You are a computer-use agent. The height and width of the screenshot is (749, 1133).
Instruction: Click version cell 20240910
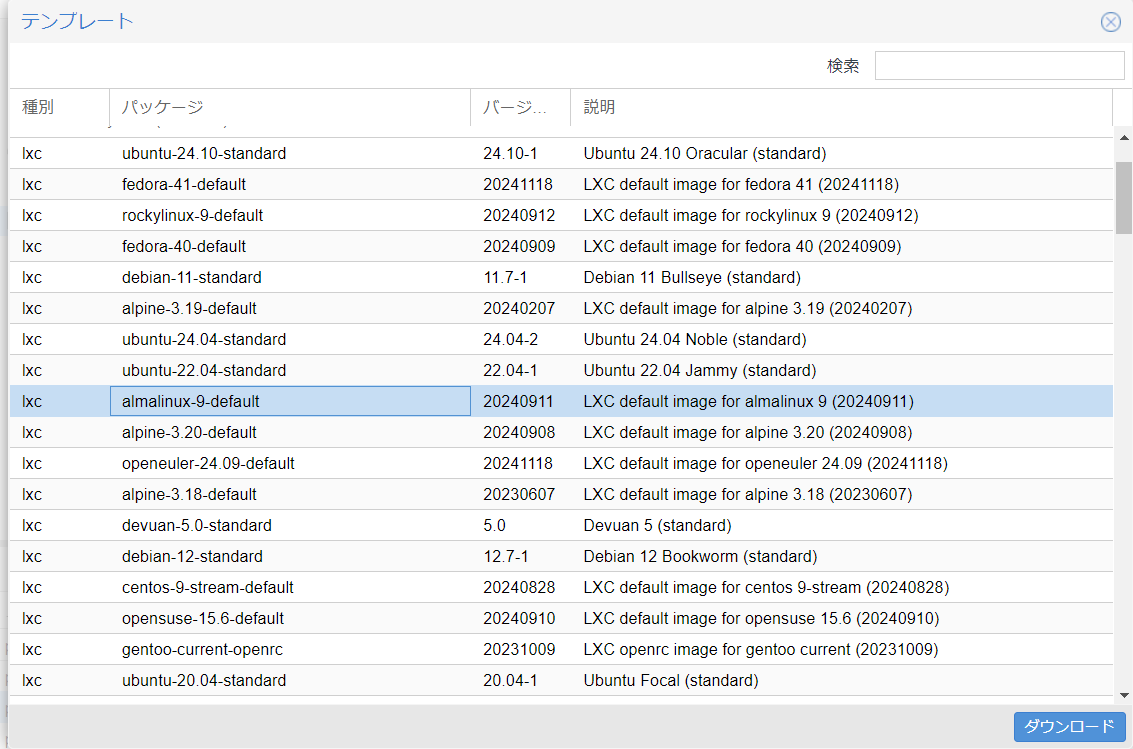click(x=519, y=619)
